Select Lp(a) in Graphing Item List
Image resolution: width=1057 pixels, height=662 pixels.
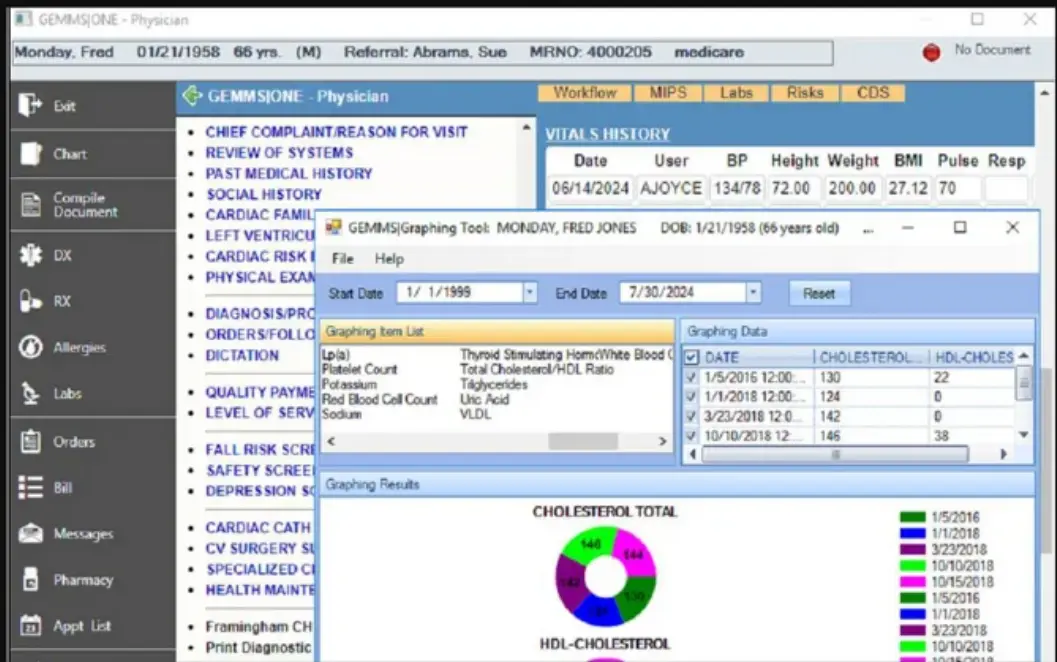[x=336, y=355]
